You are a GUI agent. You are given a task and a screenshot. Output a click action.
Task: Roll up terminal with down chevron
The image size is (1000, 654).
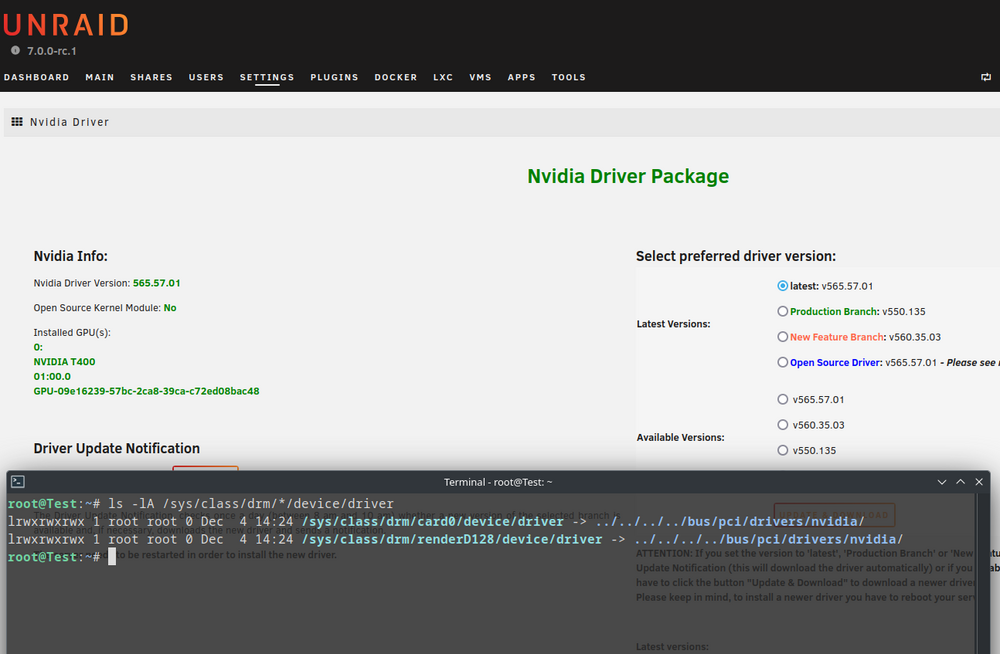(942, 482)
